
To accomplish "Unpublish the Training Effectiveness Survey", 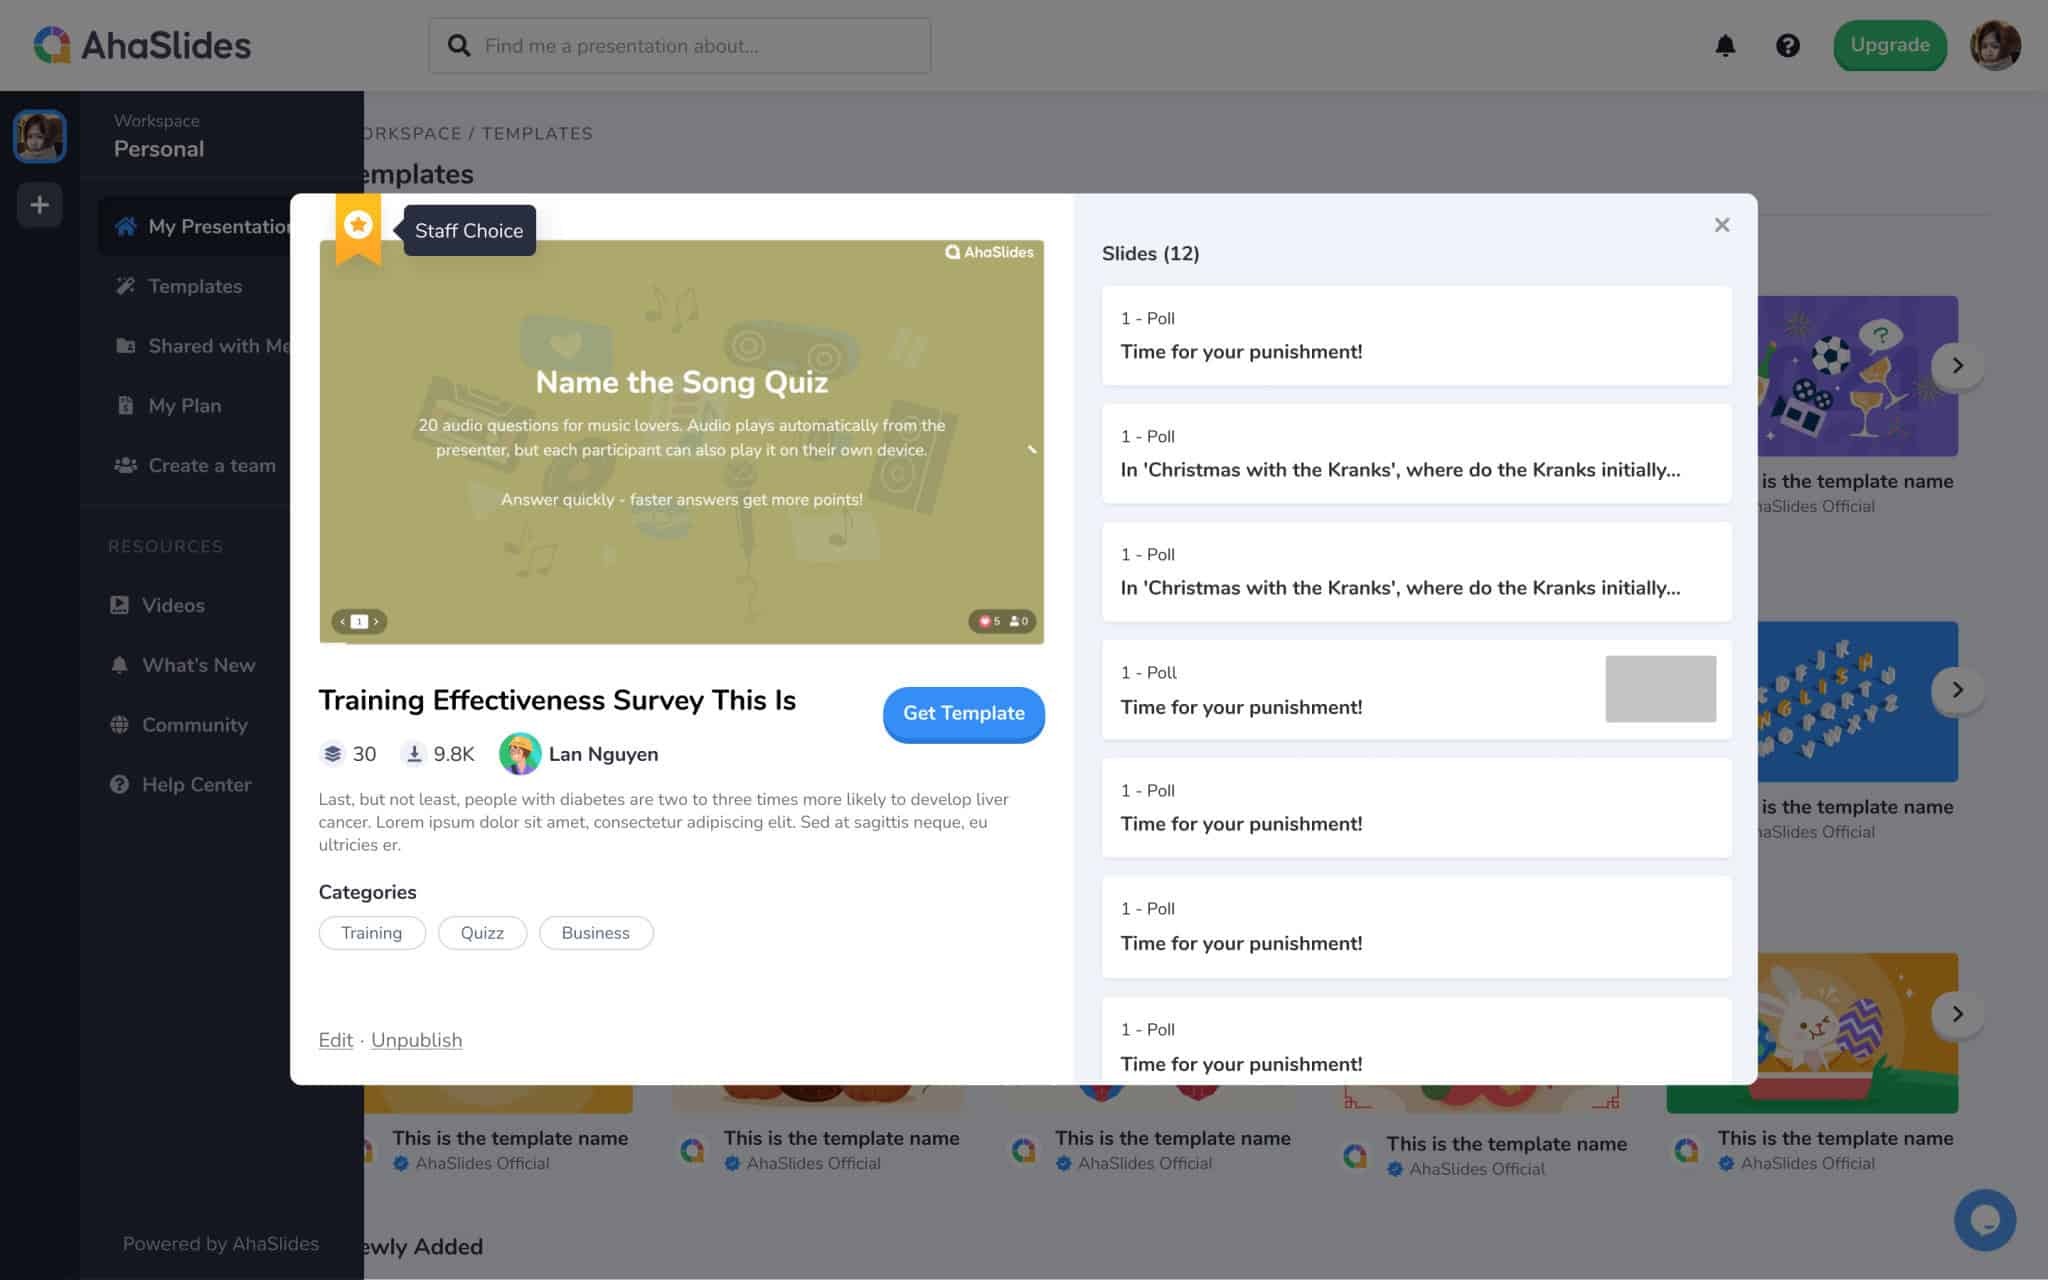I will point(416,1040).
